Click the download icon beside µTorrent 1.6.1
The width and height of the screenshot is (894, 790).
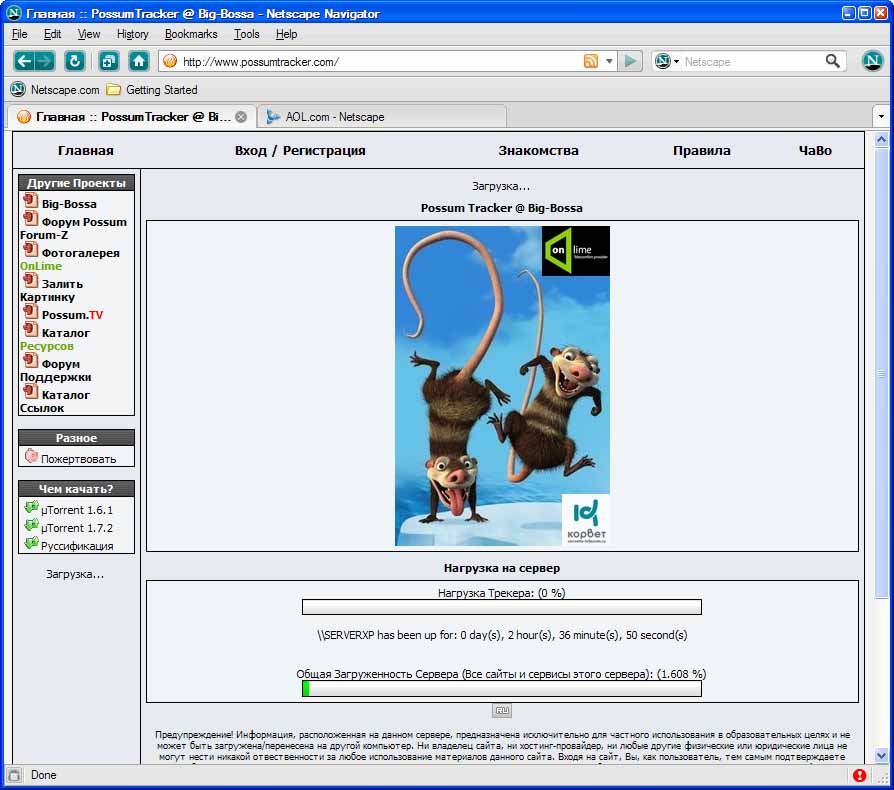coord(31,507)
